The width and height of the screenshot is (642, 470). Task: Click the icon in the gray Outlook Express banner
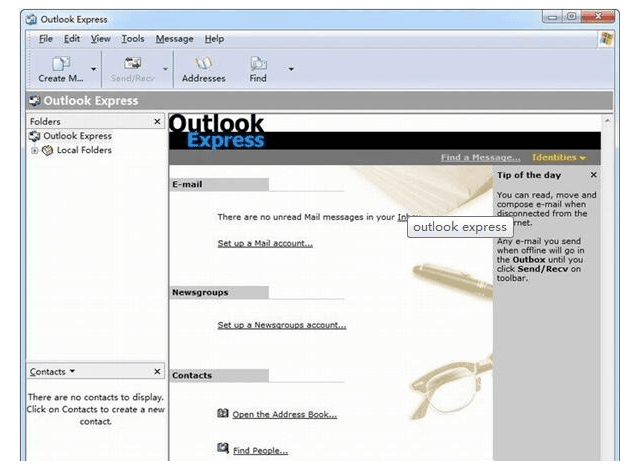(34, 101)
